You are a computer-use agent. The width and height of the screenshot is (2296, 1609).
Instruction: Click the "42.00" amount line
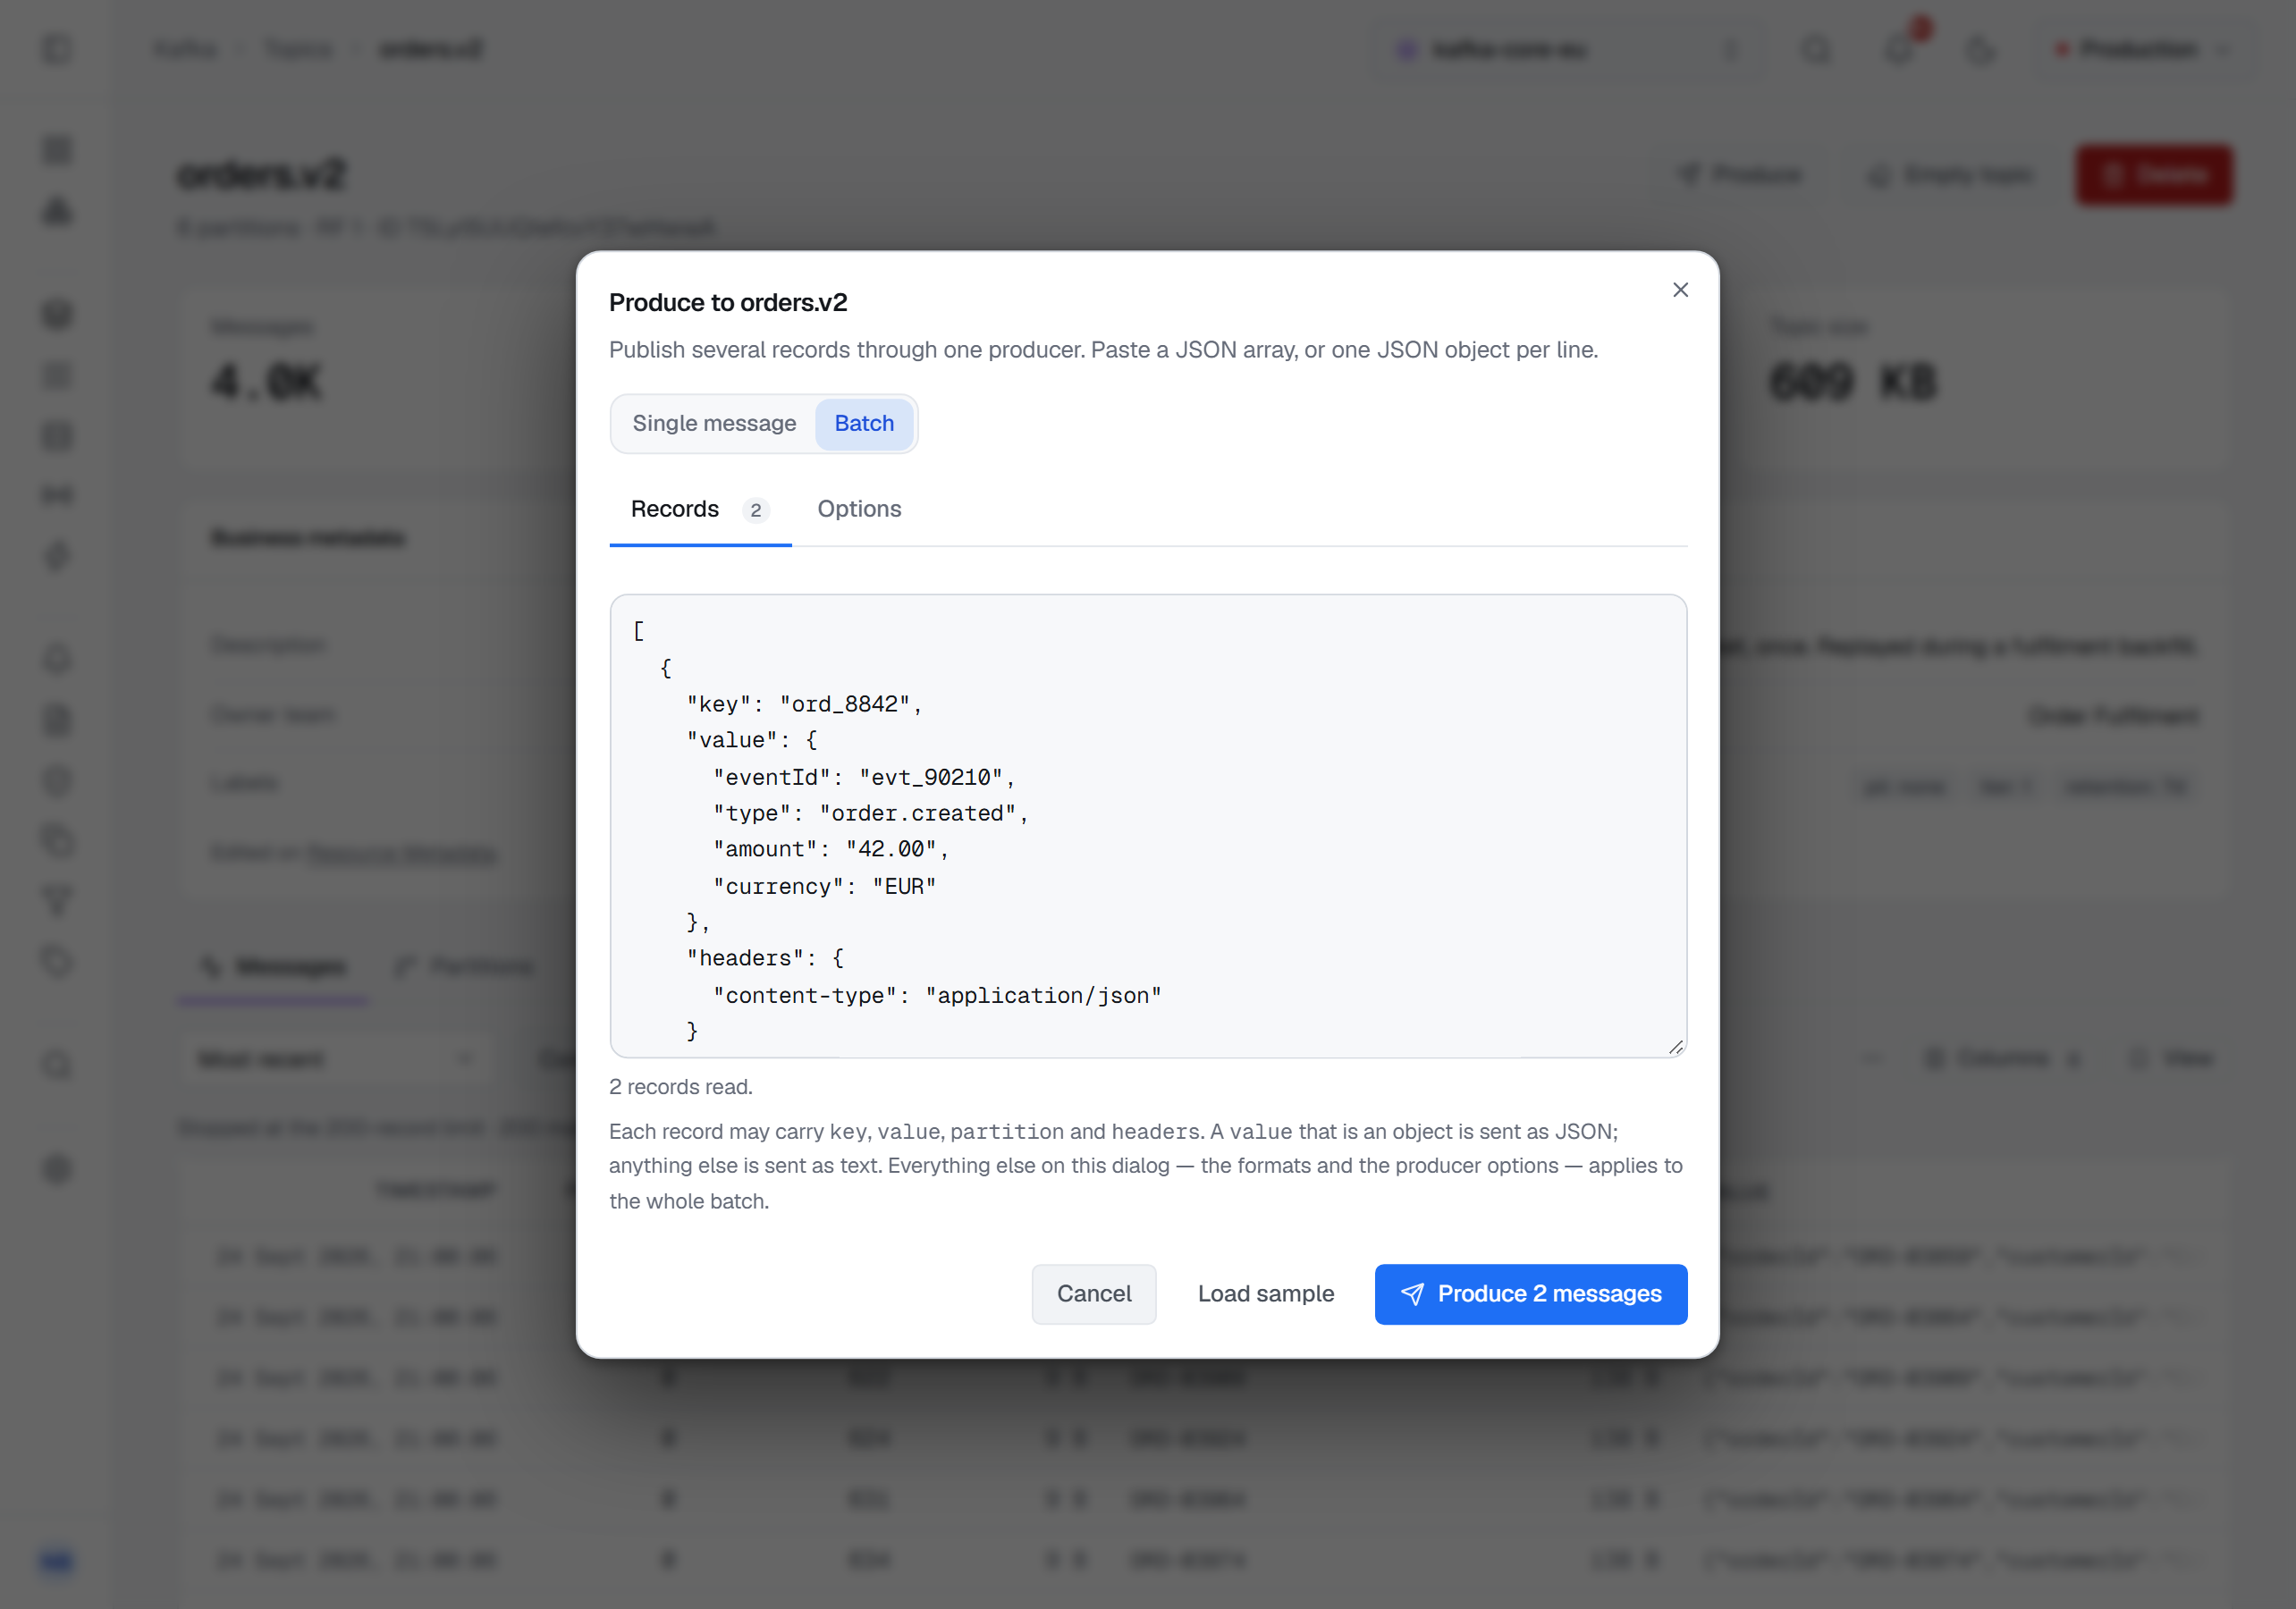[830, 849]
